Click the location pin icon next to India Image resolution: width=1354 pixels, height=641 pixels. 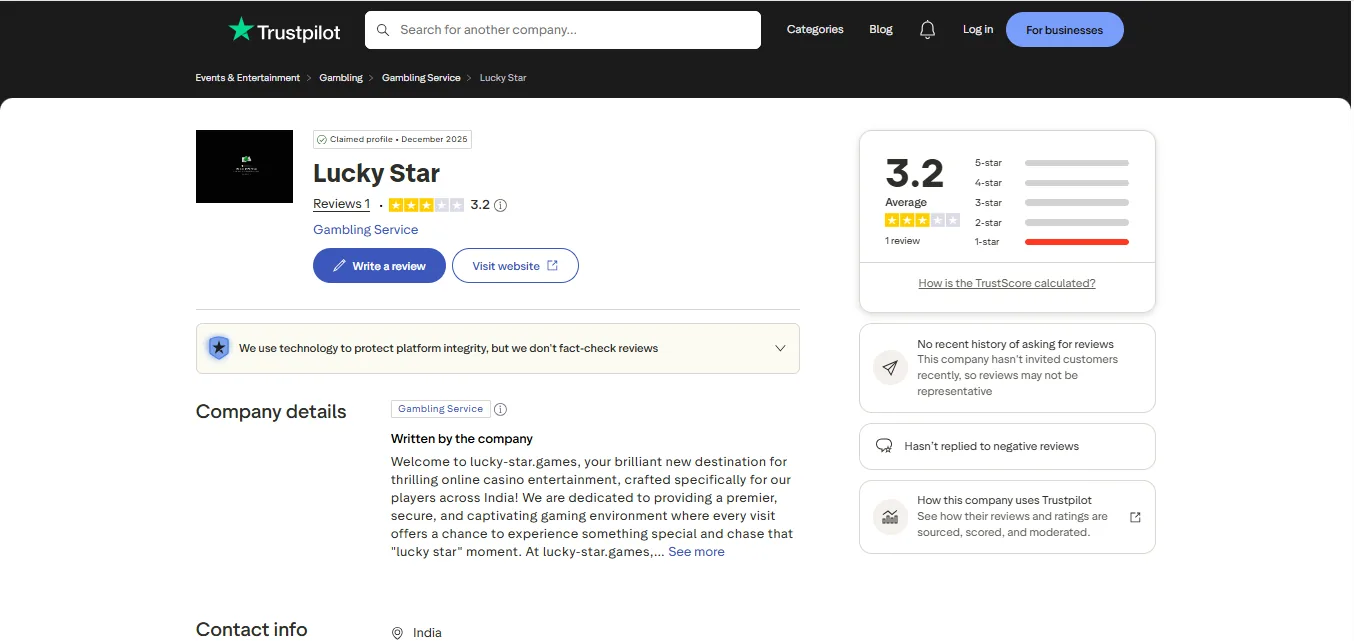tap(397, 633)
